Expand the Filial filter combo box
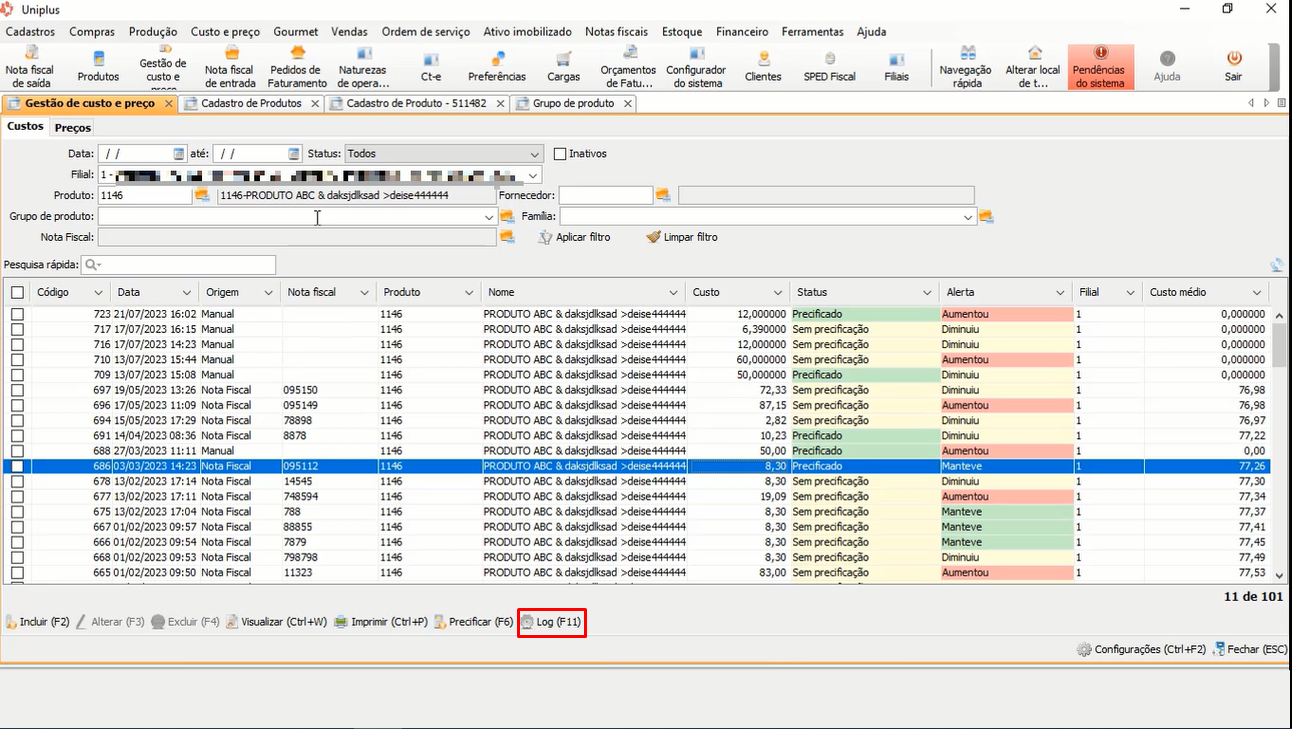This screenshot has height=729, width=1292. pyautogui.click(x=534, y=175)
